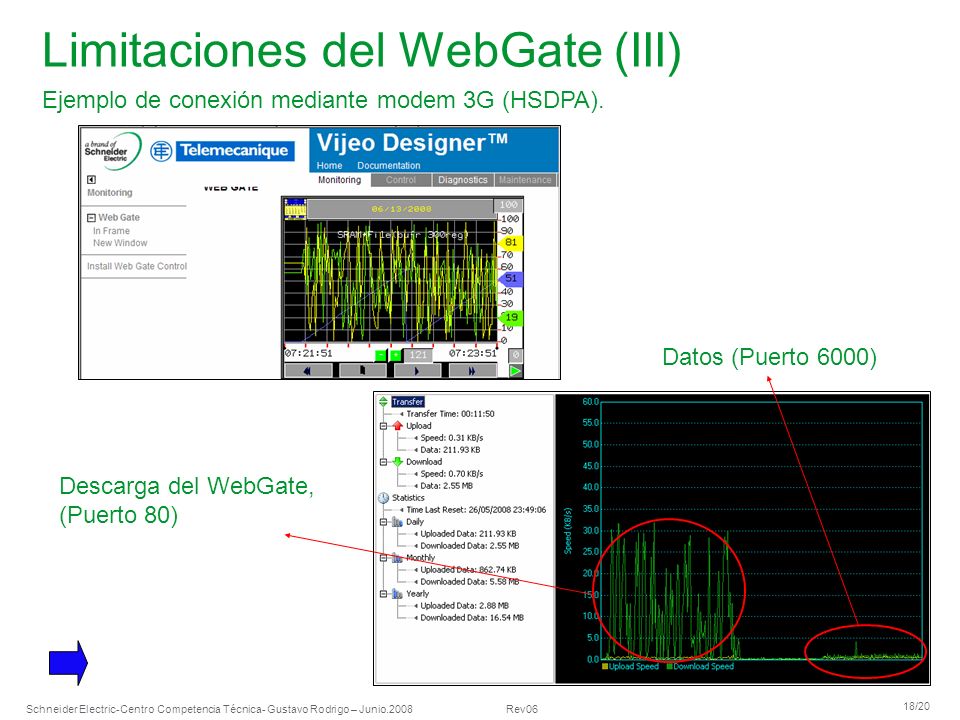
Task: Select Upload Data 211.93 KB entry
Action: pyautogui.click(x=451, y=450)
